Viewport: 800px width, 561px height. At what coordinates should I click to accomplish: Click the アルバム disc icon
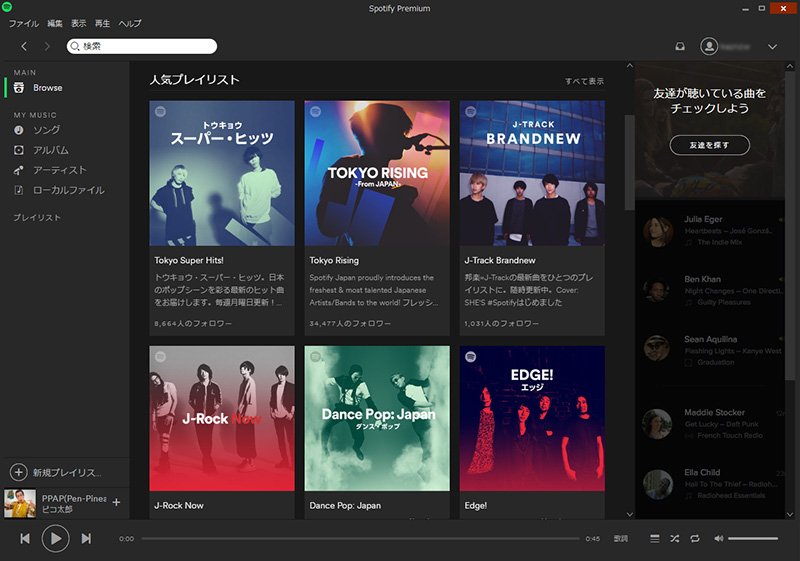[19, 150]
